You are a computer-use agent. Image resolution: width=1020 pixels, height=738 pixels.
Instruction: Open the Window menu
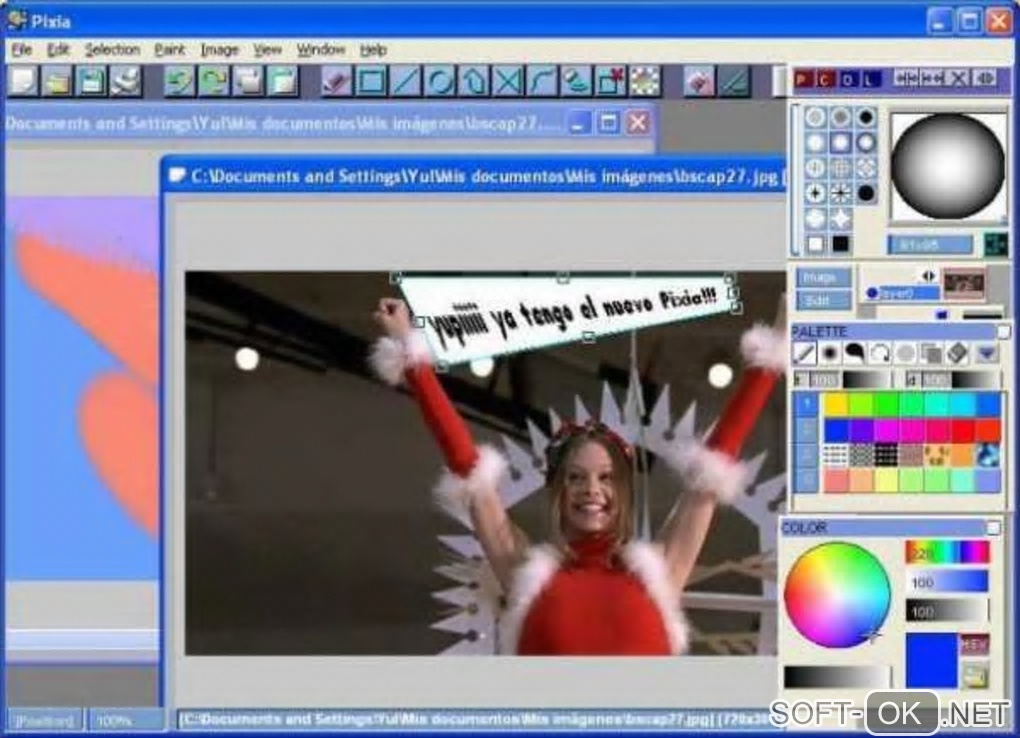(x=321, y=49)
